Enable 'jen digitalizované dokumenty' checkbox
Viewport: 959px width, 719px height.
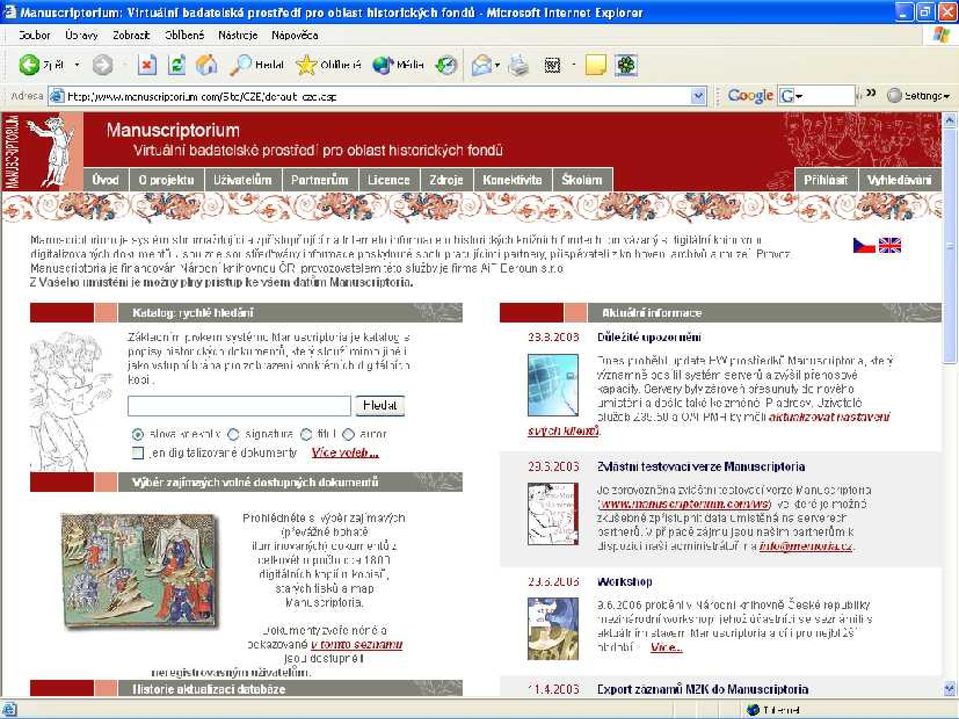click(x=138, y=453)
